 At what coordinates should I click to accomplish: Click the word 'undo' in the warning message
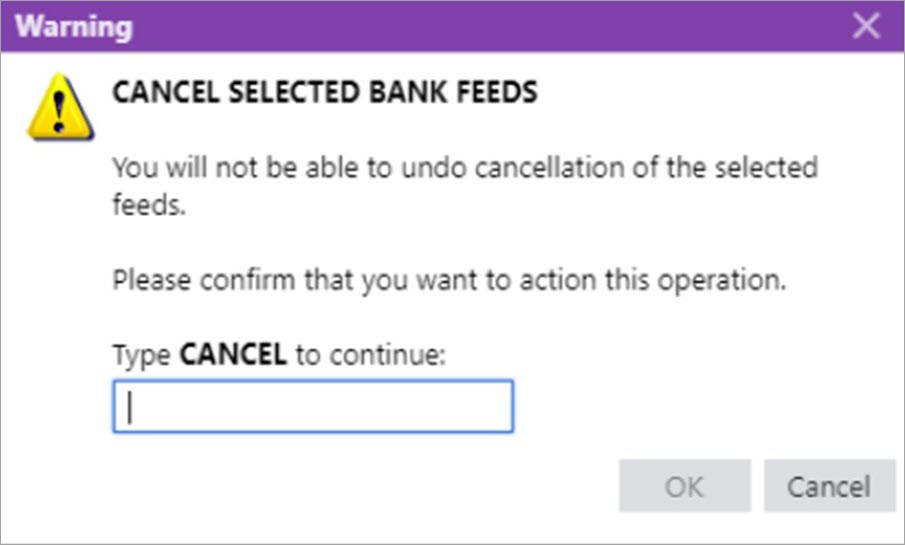coord(434,168)
